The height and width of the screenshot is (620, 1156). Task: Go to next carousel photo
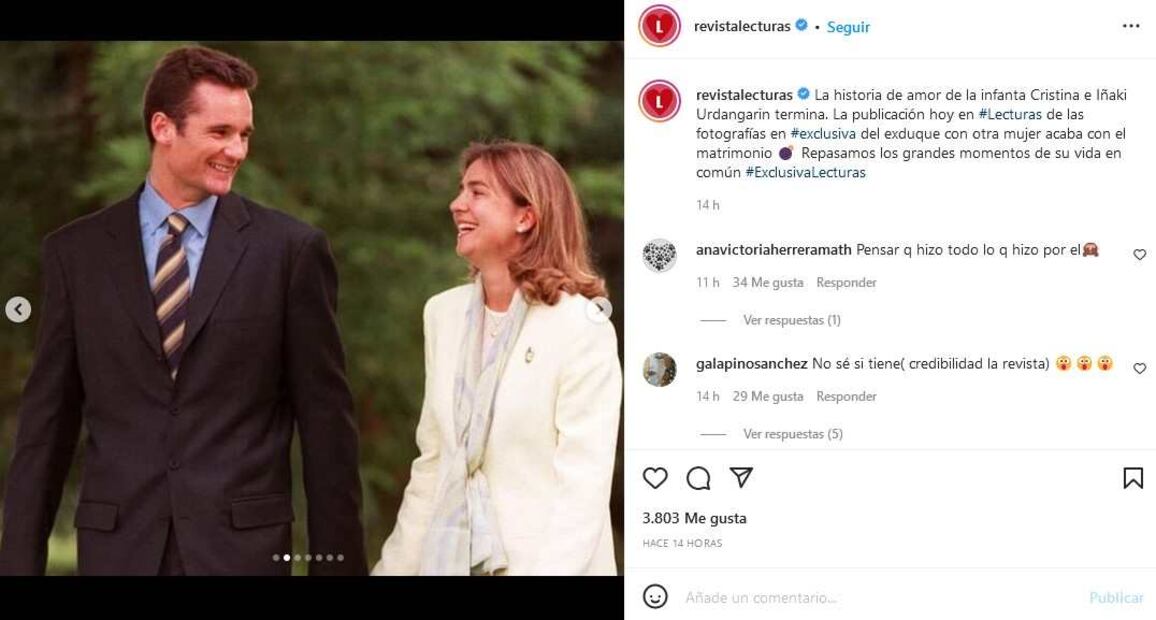tap(599, 310)
